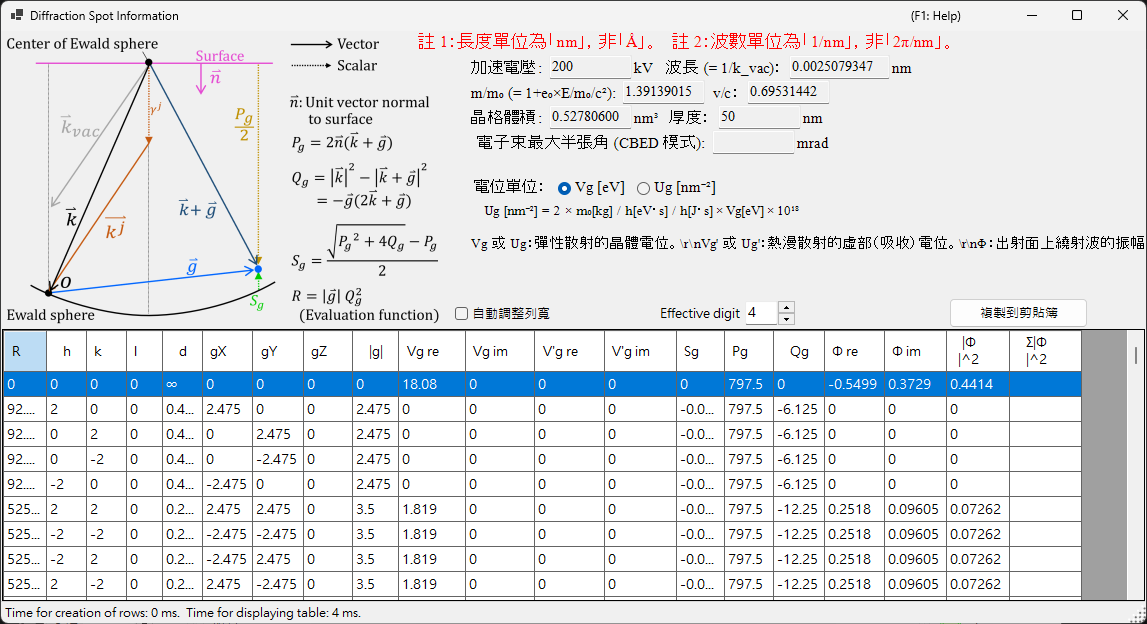Select the 0 0 0 reflection row
Screen dimensions: 1147x624
[x=542, y=384]
